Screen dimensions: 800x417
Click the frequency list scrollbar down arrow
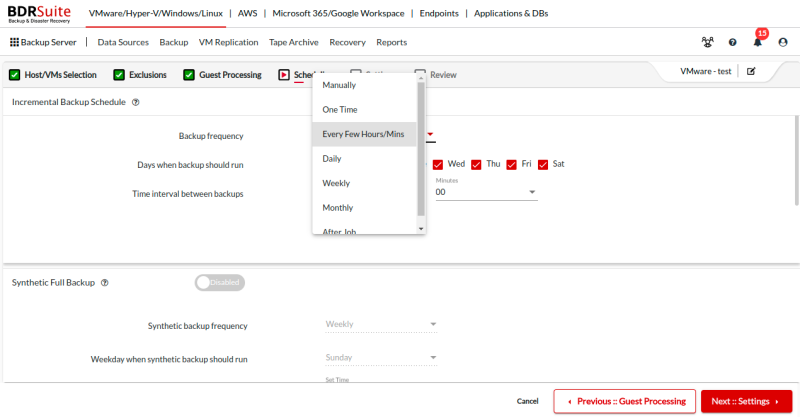click(421, 229)
